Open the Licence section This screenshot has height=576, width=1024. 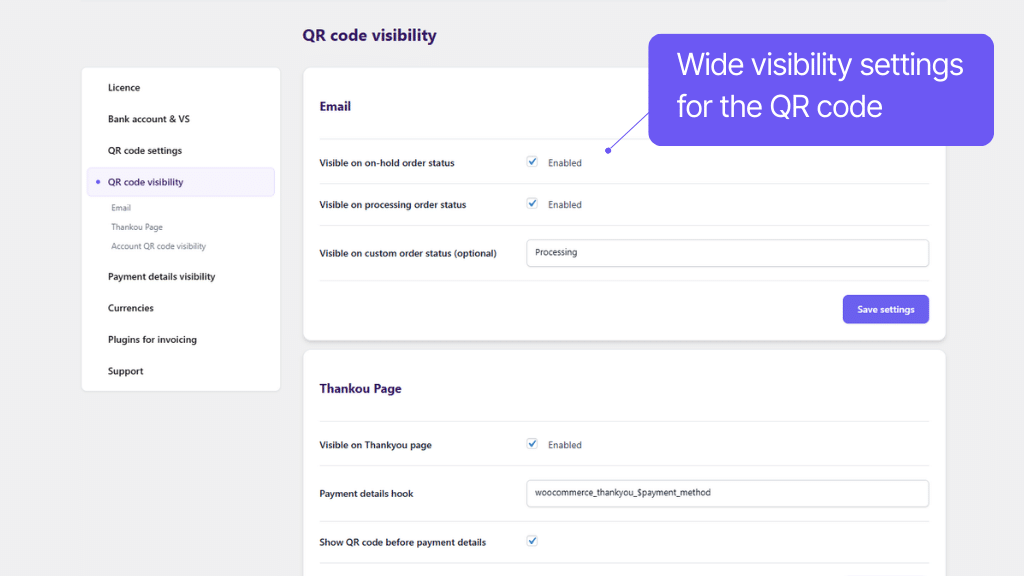tap(124, 87)
